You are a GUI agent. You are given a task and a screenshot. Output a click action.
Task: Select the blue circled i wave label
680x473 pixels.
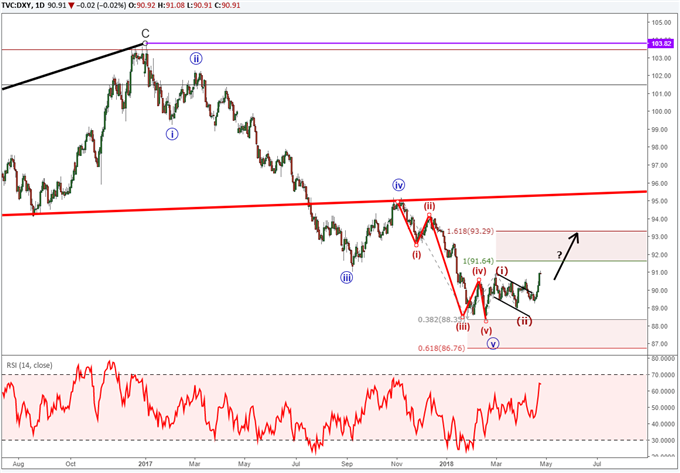click(172, 134)
